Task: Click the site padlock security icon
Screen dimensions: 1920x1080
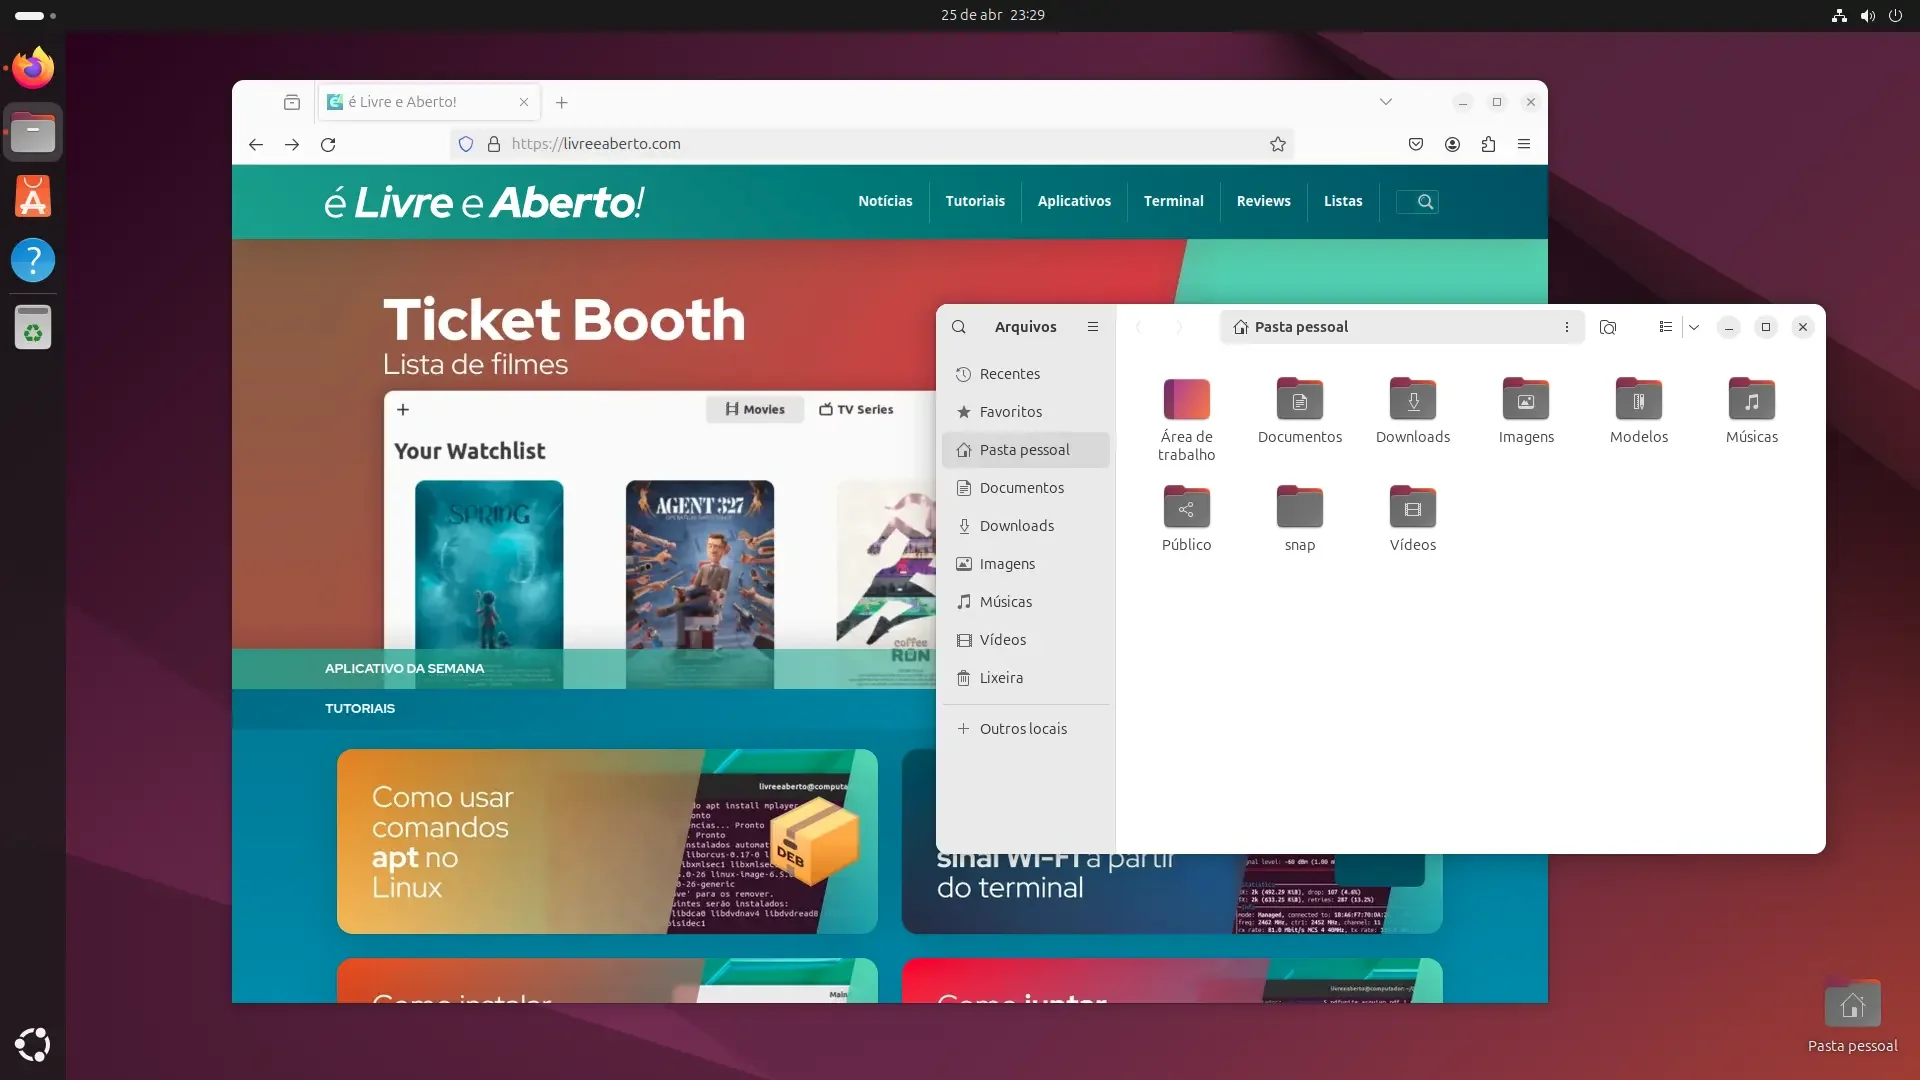Action: point(493,144)
